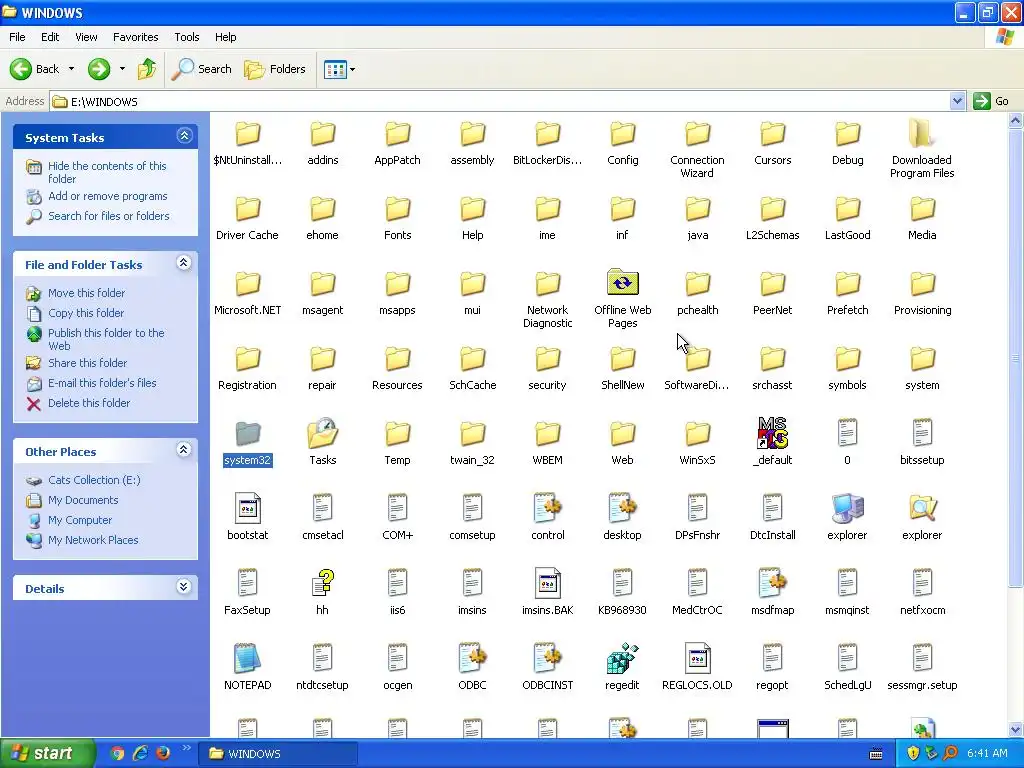Open the View menu
The width and height of the screenshot is (1024, 768).
pos(86,37)
